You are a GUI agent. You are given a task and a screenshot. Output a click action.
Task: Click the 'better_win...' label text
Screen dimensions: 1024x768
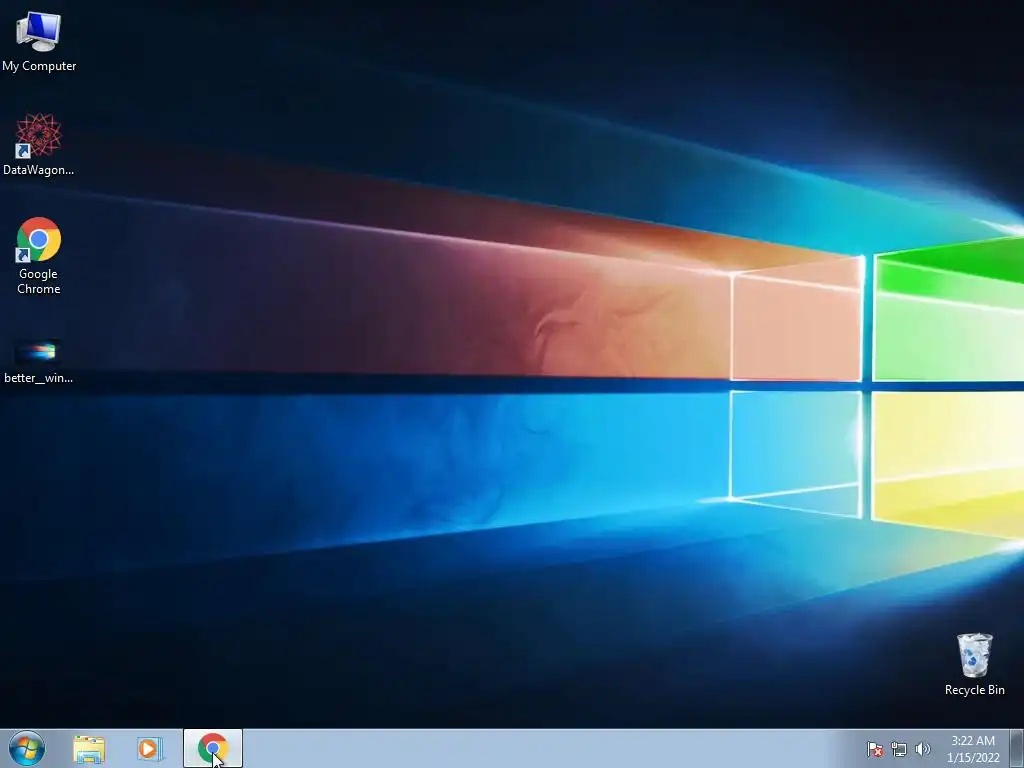[39, 377]
